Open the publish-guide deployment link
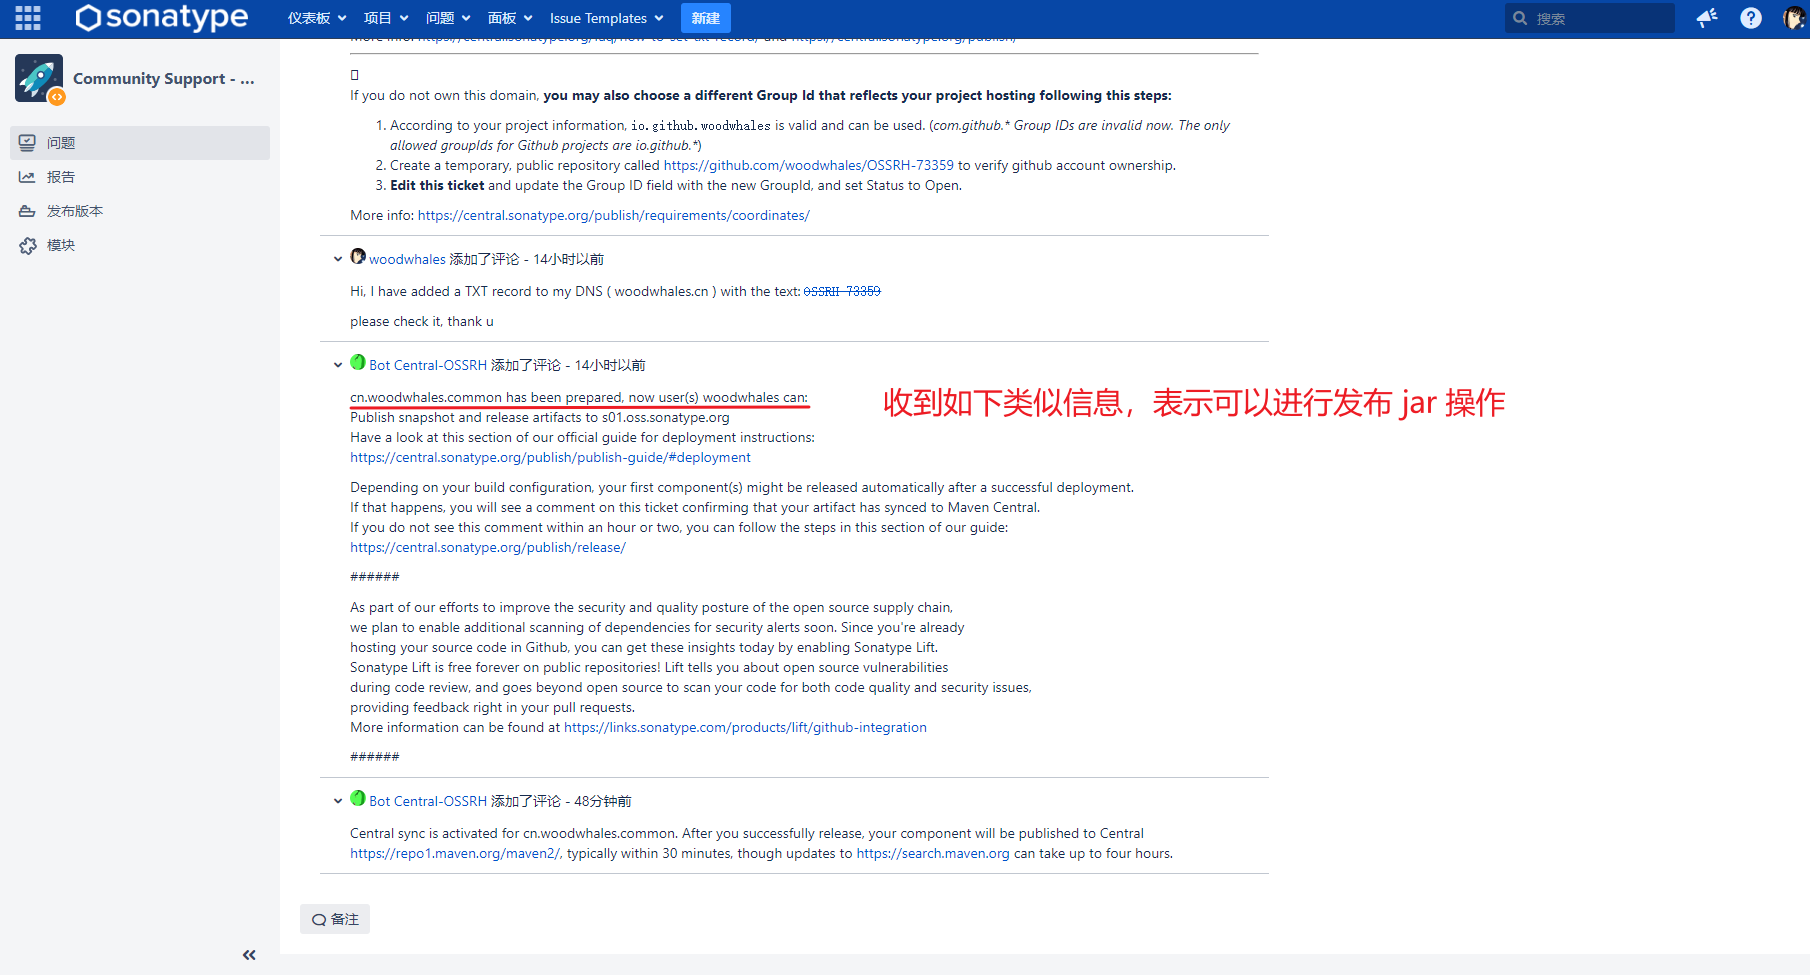This screenshot has height=975, width=1810. [550, 457]
